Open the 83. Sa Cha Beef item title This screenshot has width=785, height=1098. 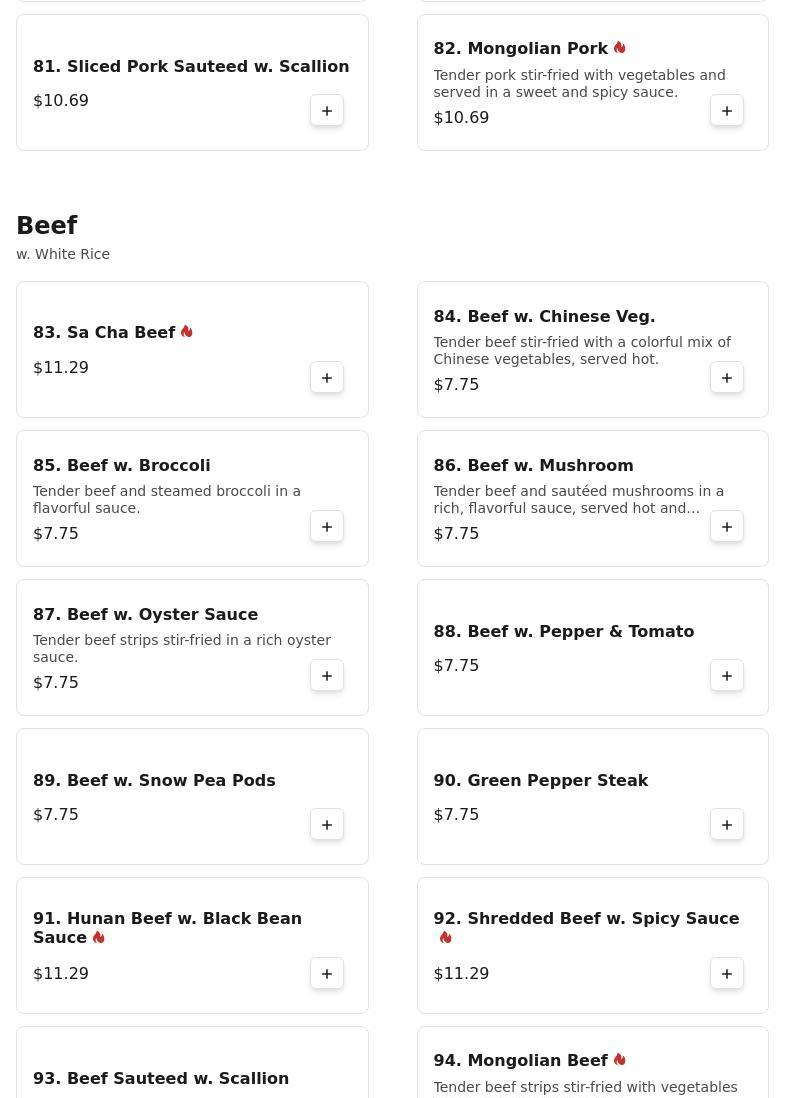pyautogui.click(x=104, y=332)
